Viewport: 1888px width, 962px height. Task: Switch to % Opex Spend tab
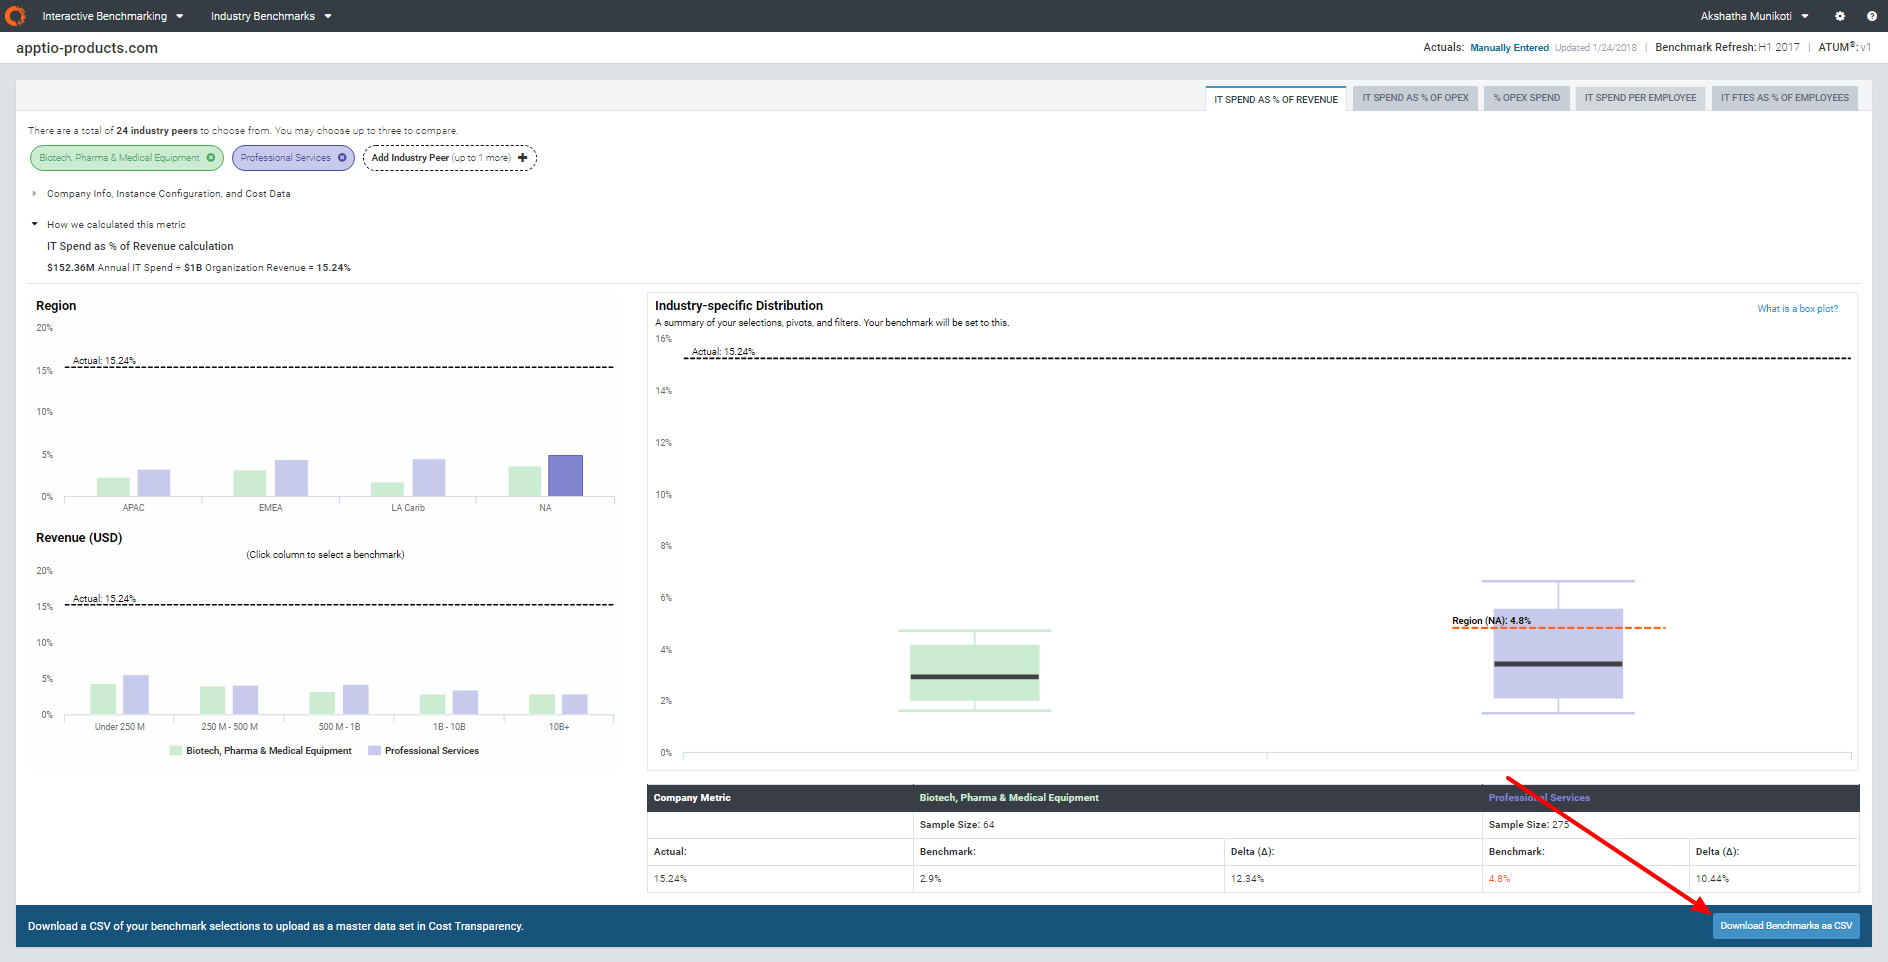coord(1526,98)
